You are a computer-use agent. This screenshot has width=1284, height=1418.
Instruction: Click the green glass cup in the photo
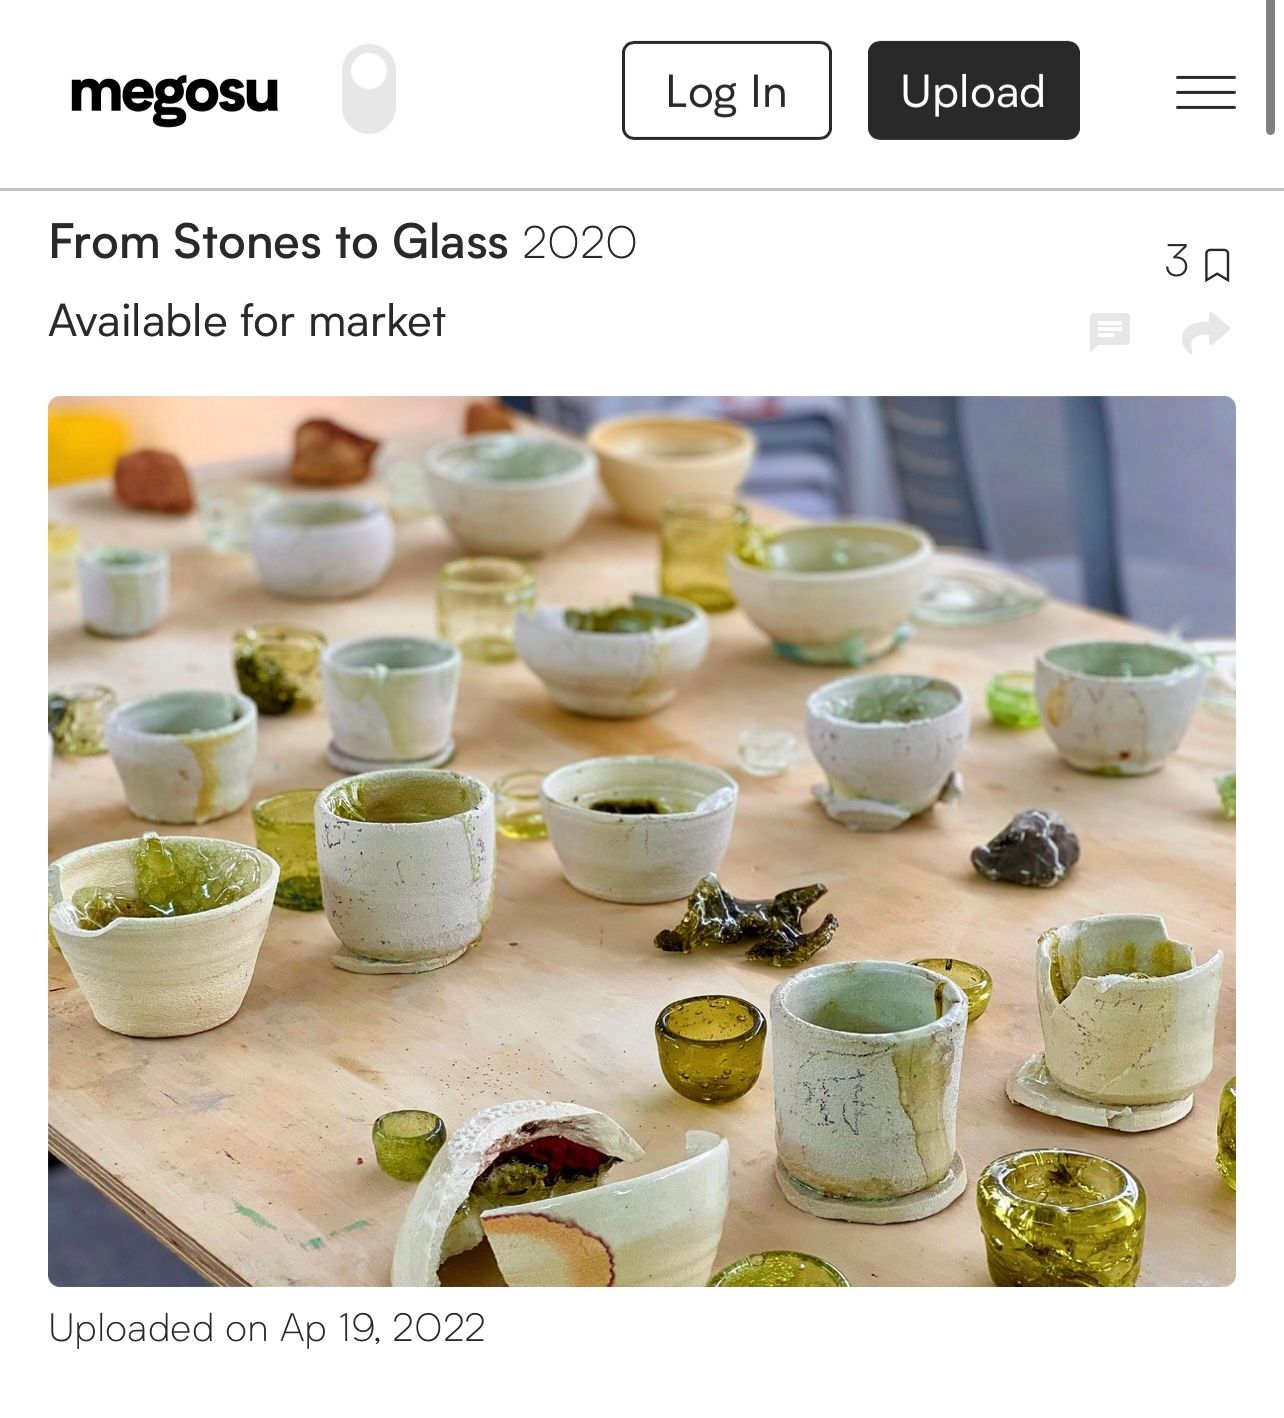tap(710, 1046)
